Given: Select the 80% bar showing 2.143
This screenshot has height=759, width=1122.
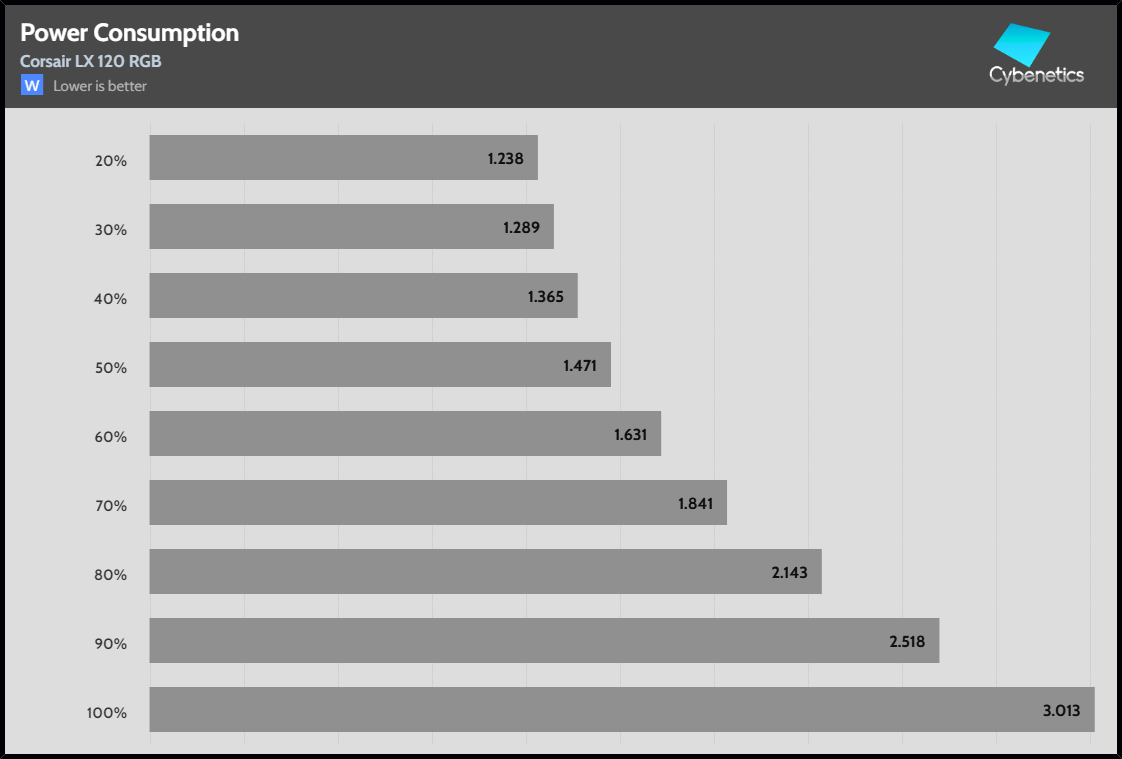Looking at the screenshot, I should click(485, 572).
